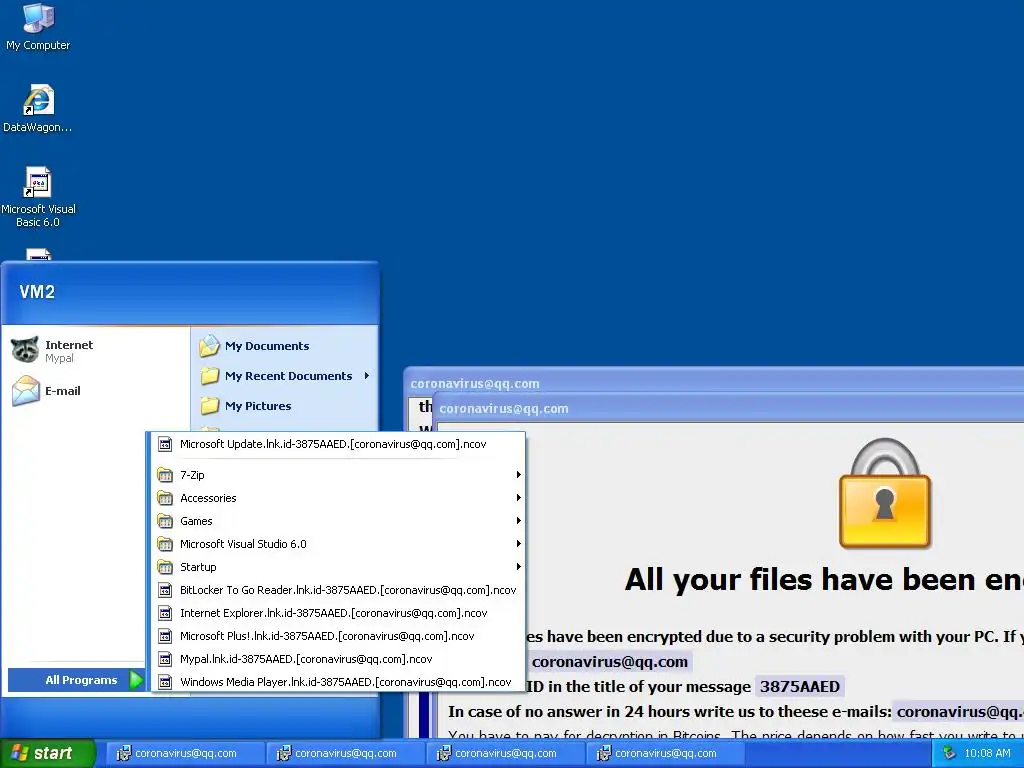Expand the 7-Zip submenu arrow
Viewport: 1024px width, 768px height.
pos(519,475)
